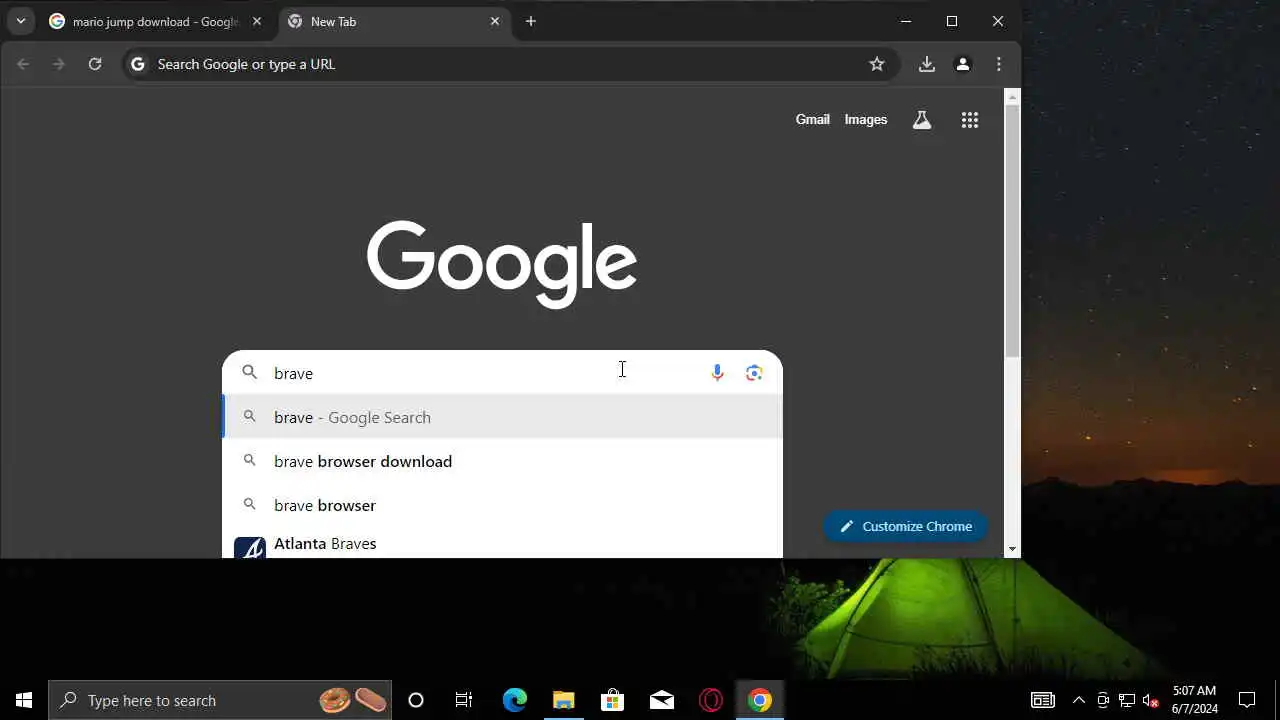
Task: Launch Microsoft Edge from taskbar
Action: click(514, 700)
